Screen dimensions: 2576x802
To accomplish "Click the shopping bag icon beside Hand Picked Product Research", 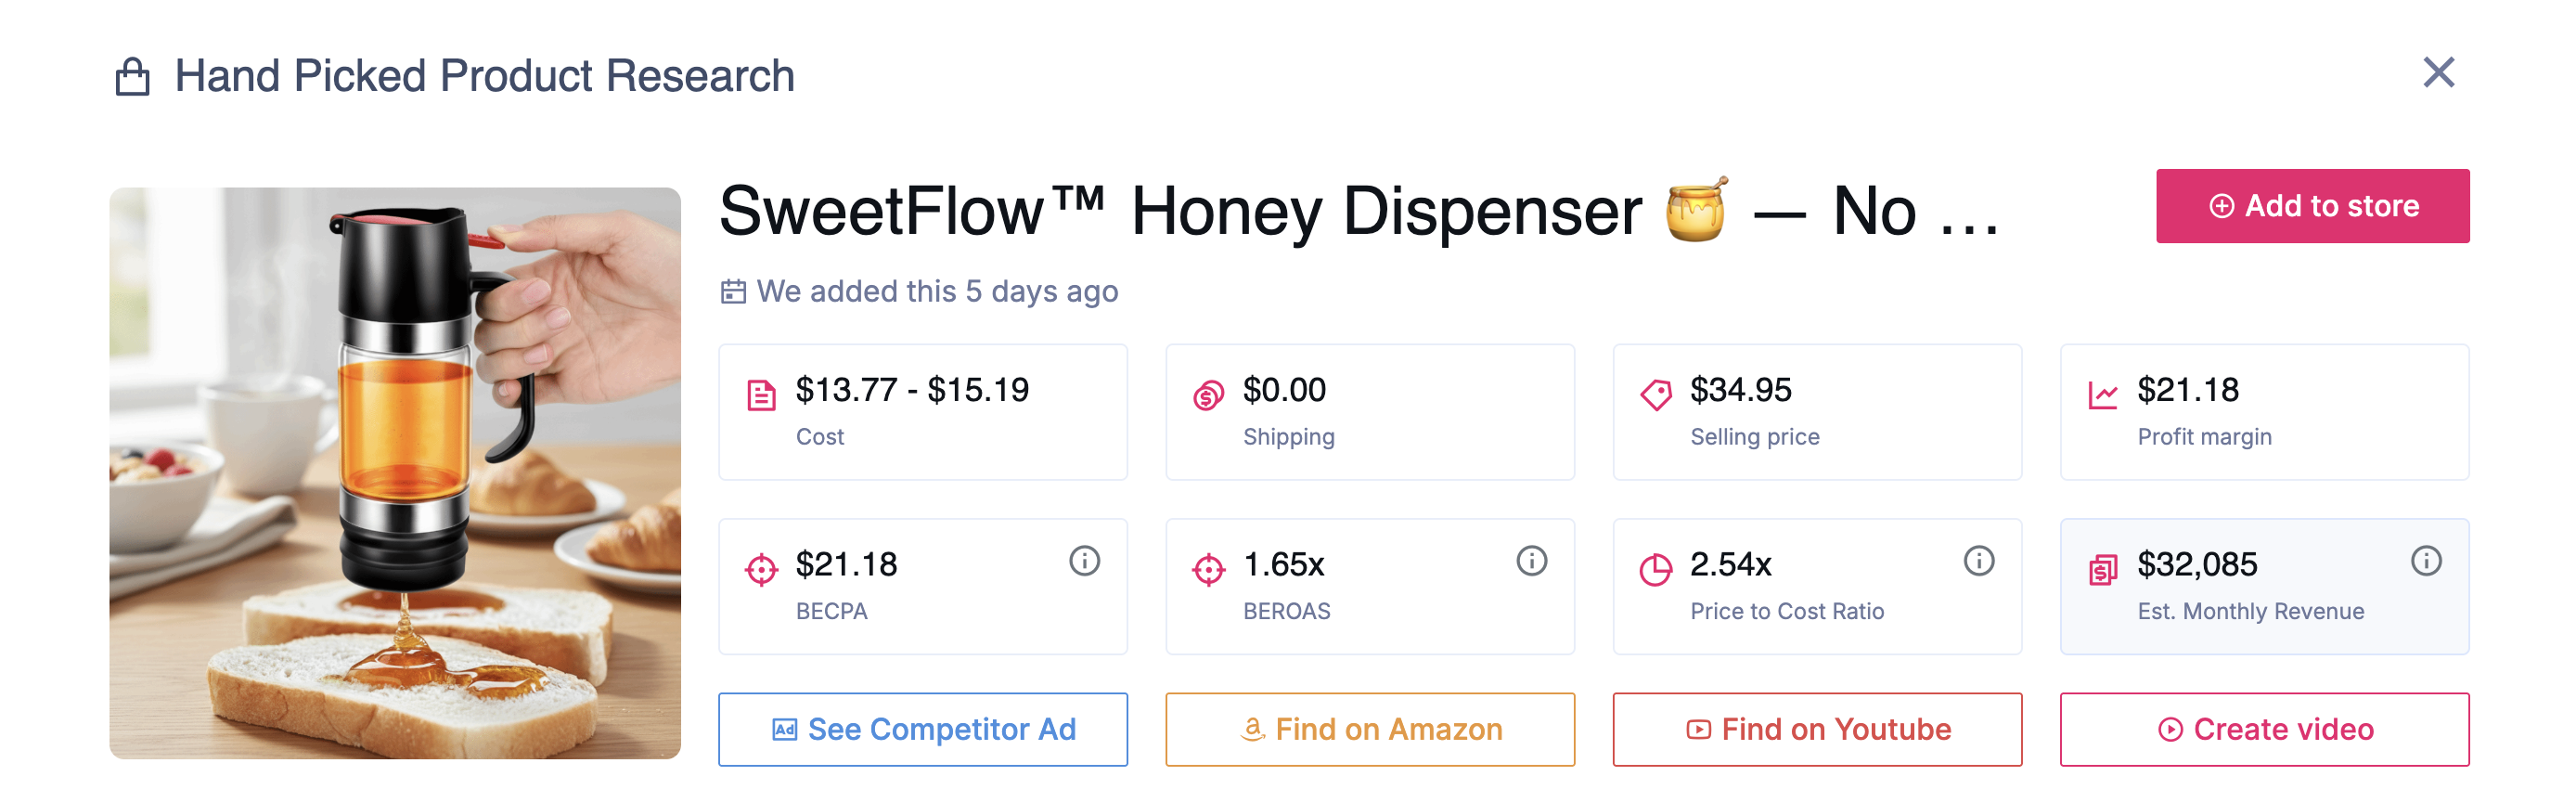I will pos(132,74).
